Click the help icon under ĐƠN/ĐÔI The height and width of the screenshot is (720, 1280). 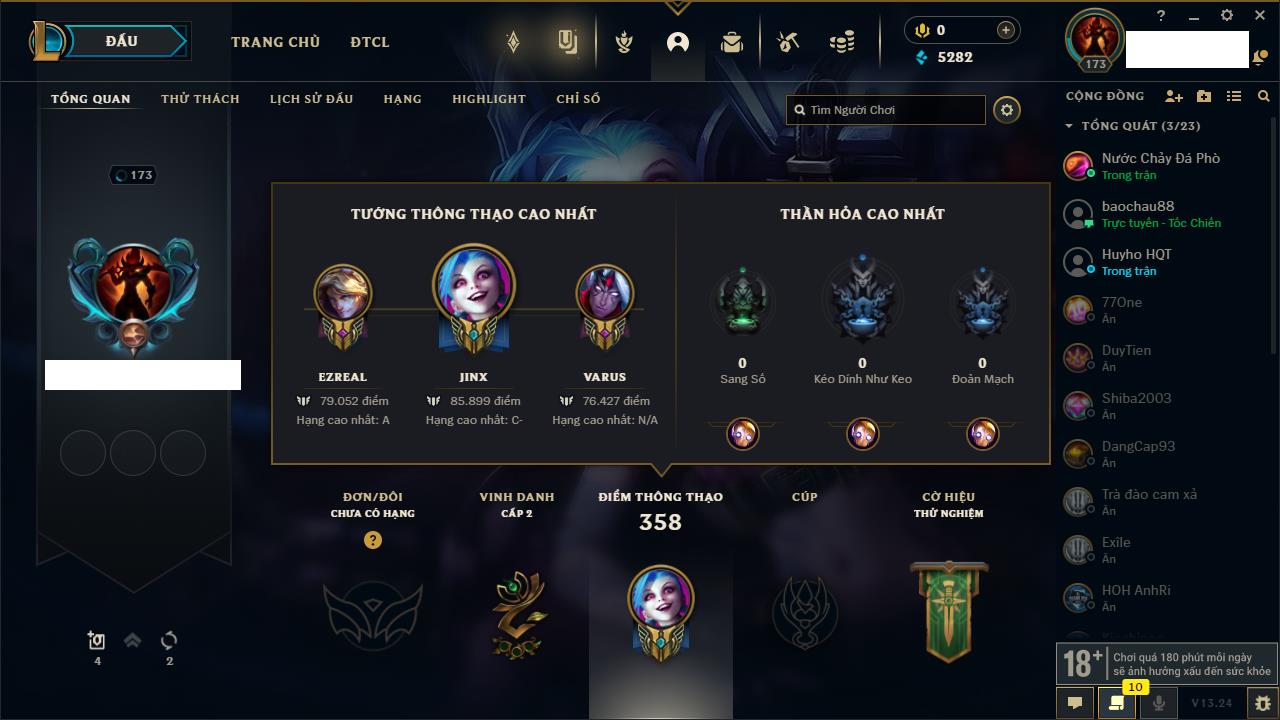(x=373, y=540)
